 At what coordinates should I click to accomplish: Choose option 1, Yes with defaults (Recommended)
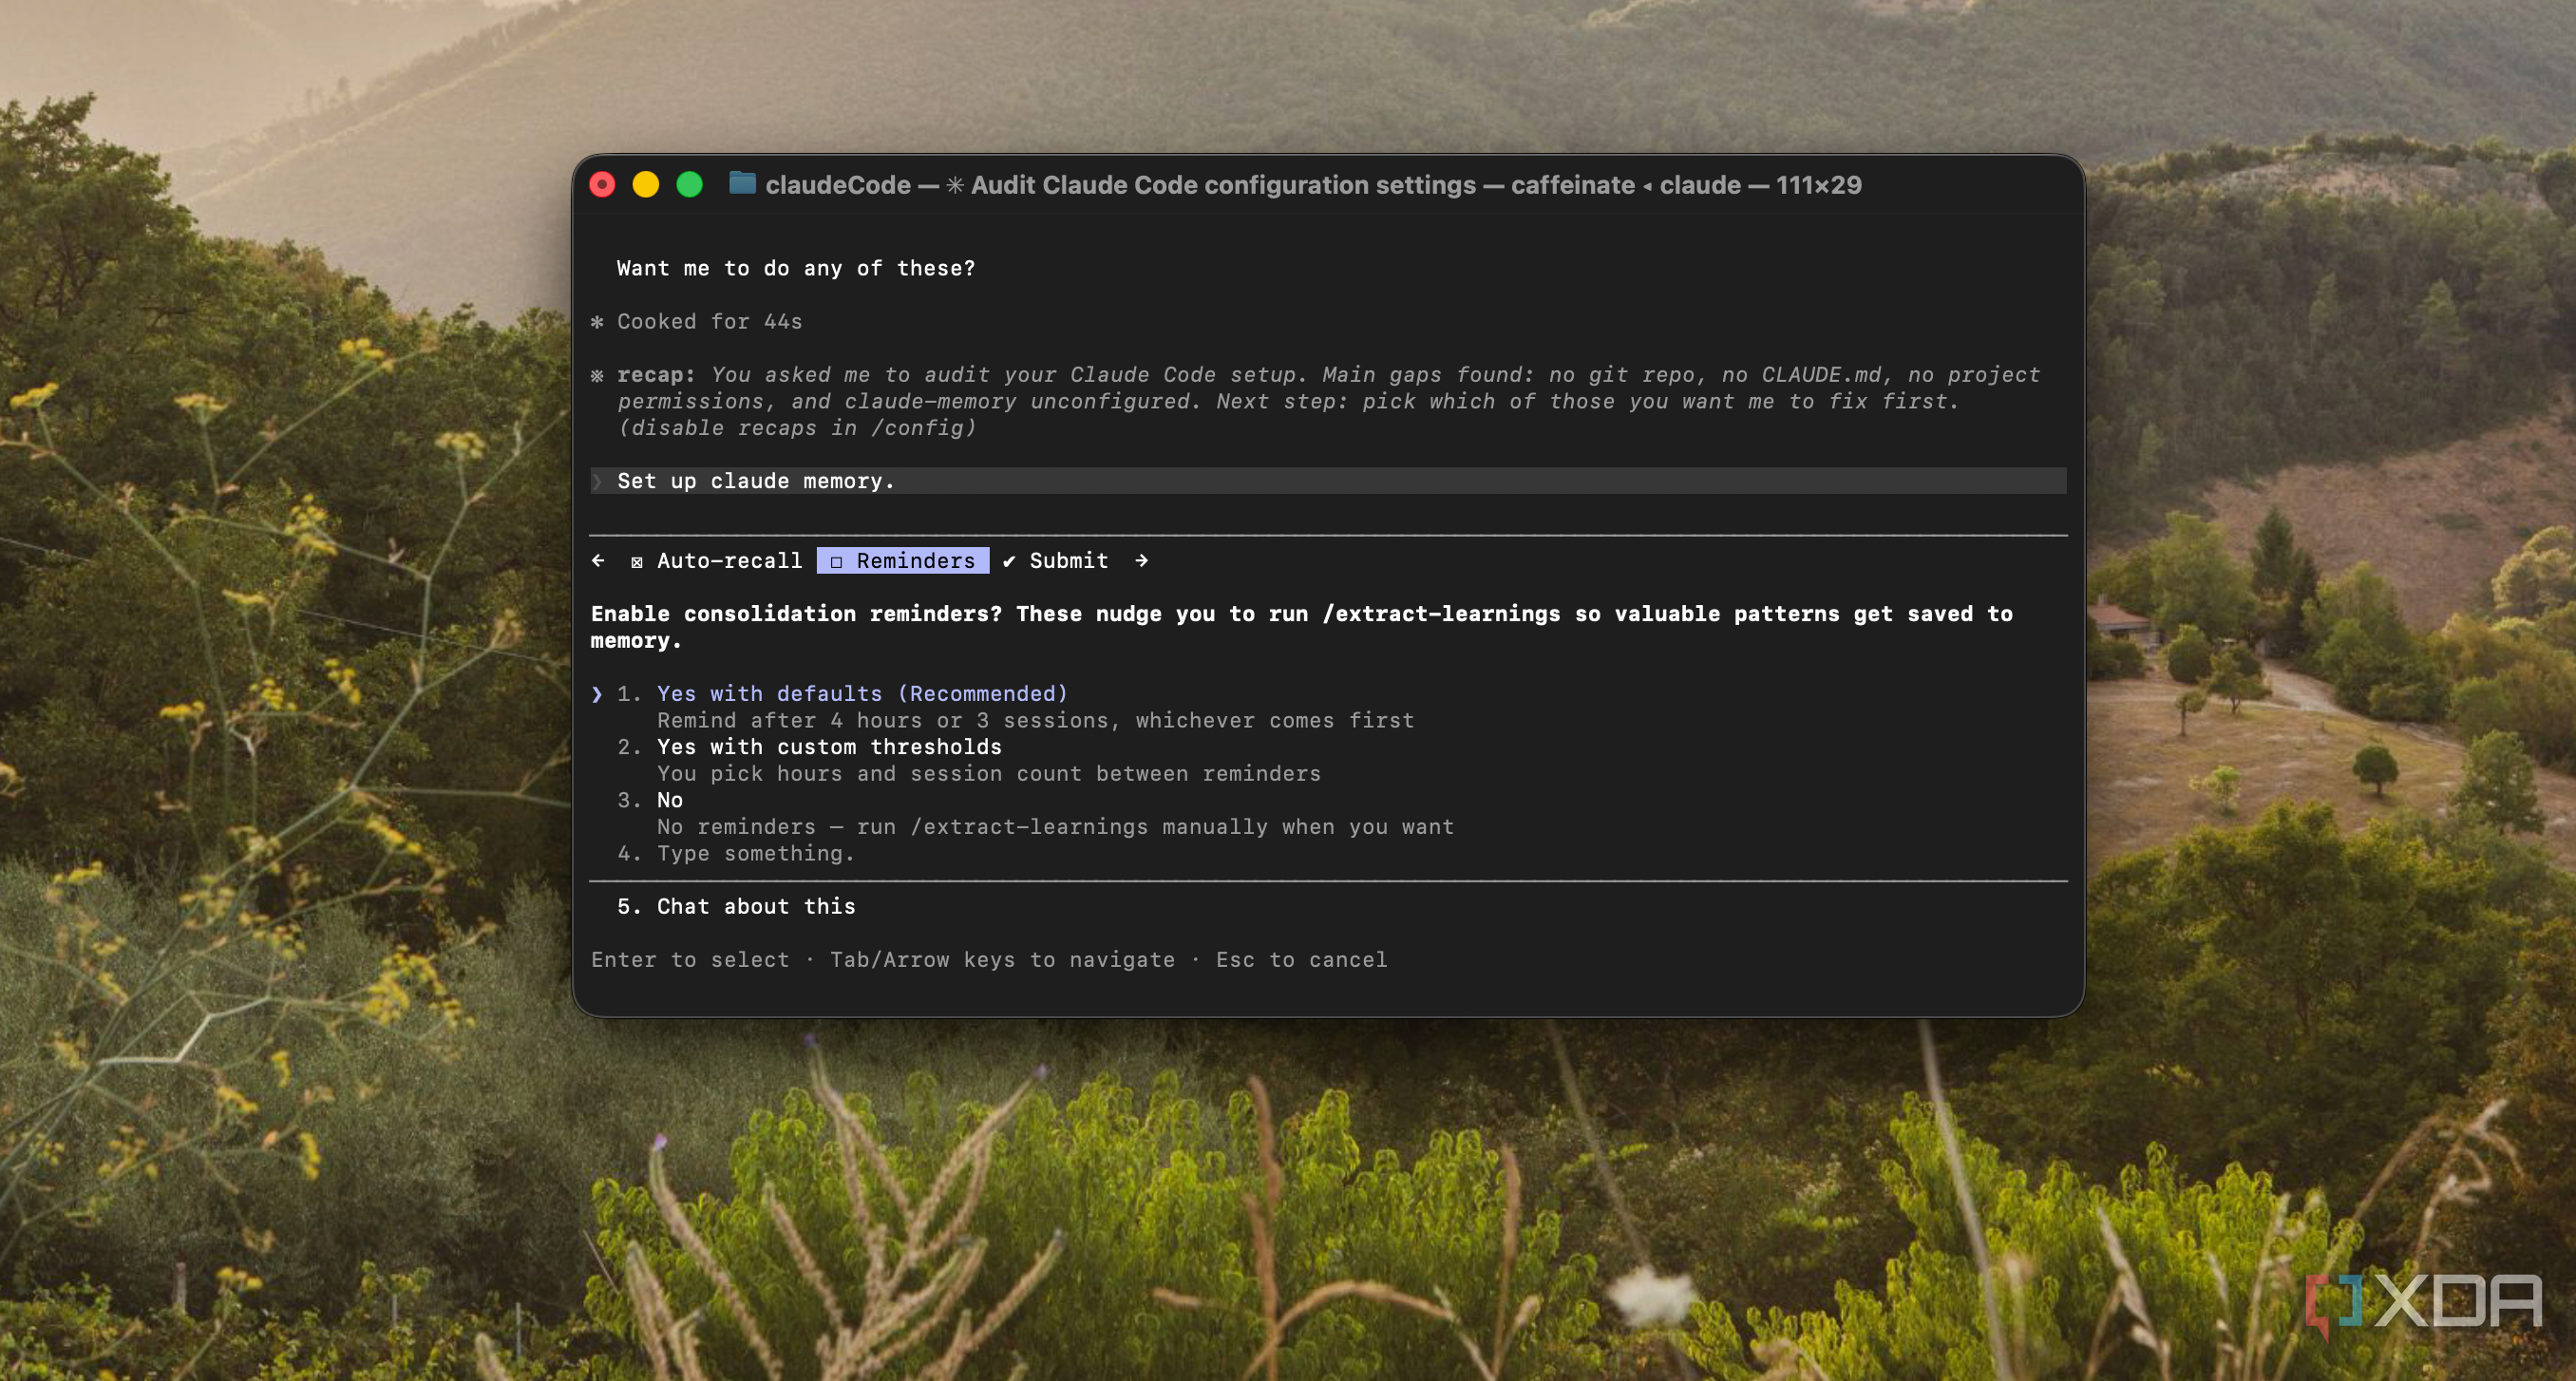click(x=862, y=694)
